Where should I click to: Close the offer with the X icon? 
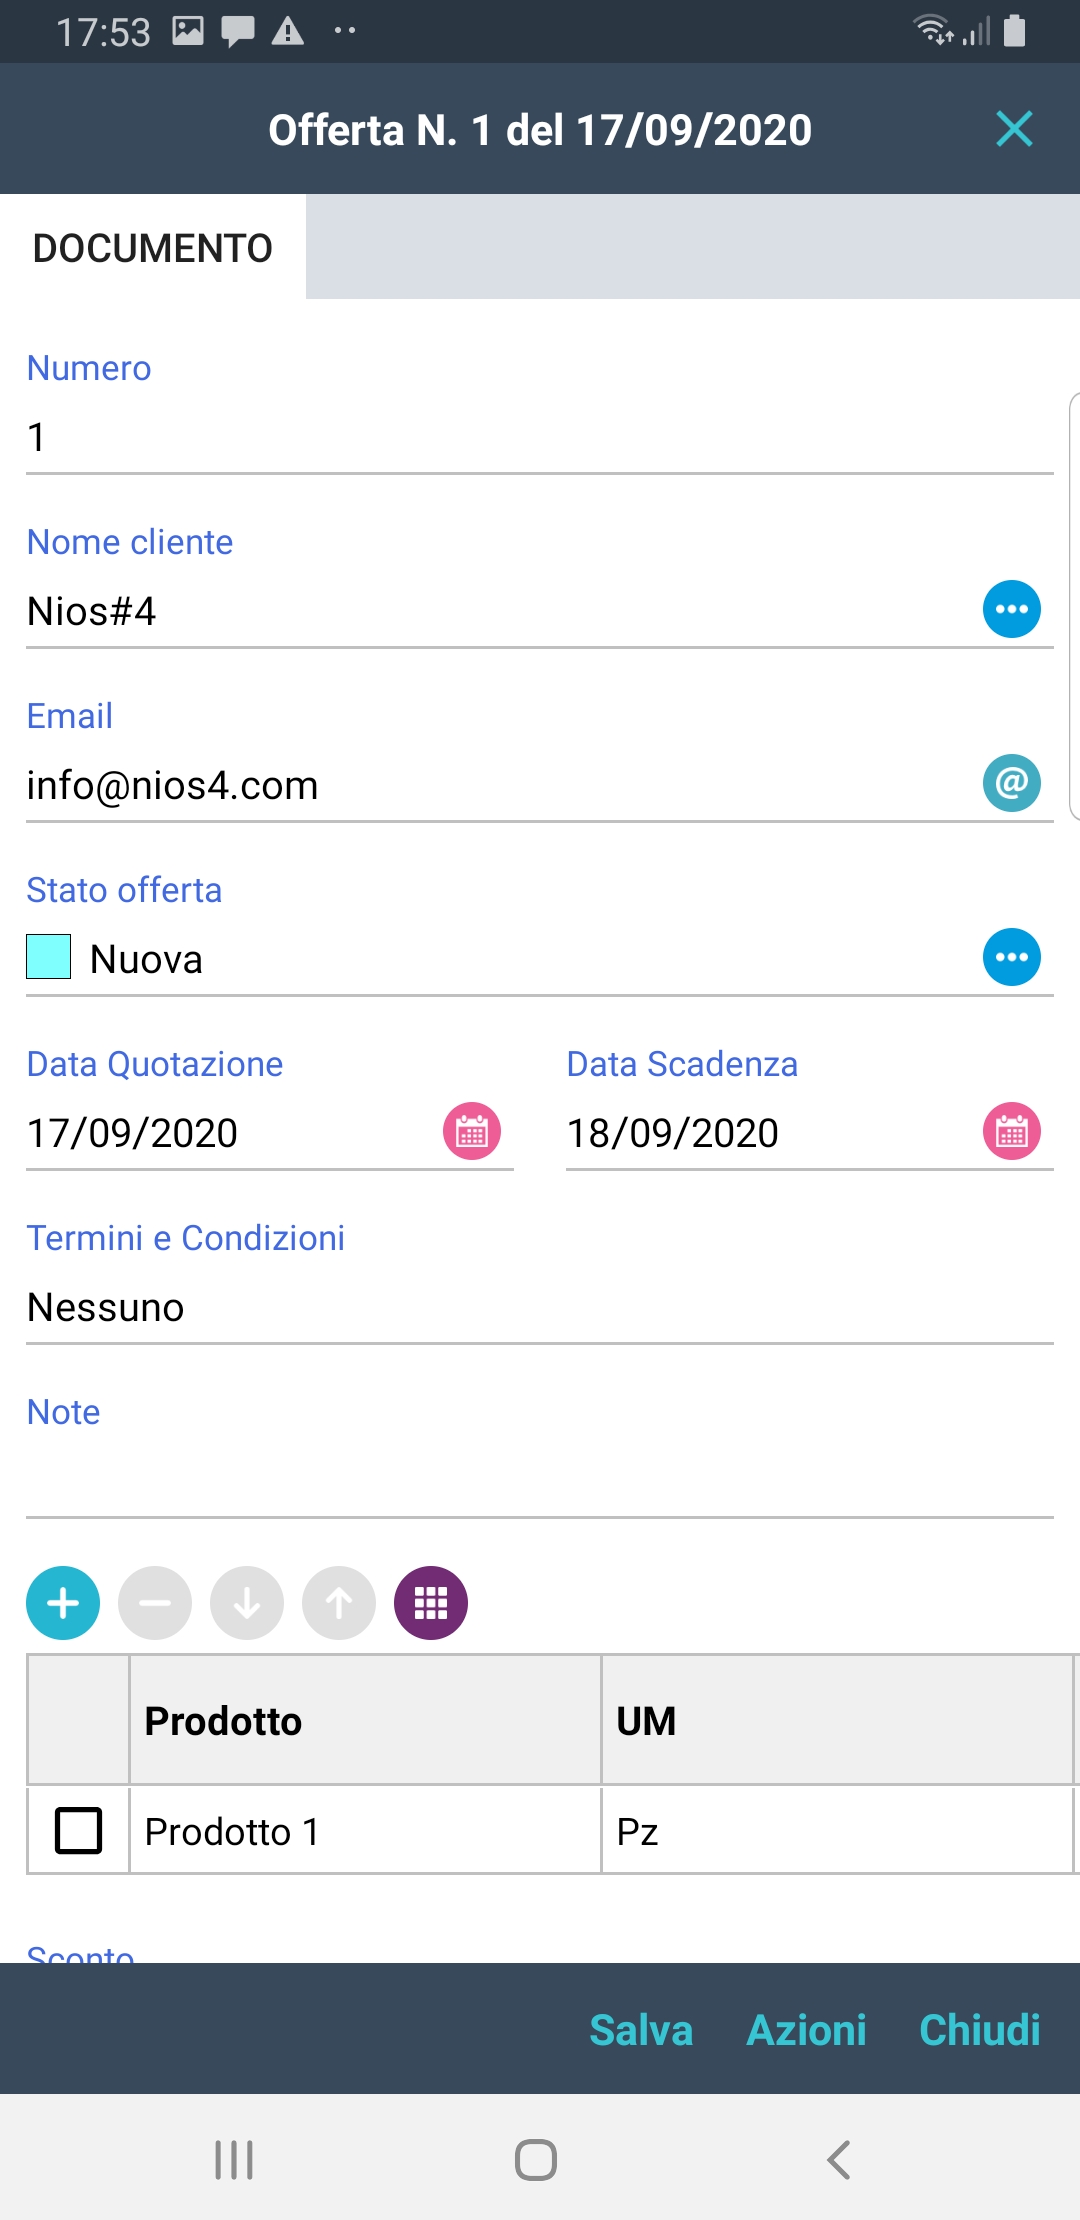[1014, 129]
